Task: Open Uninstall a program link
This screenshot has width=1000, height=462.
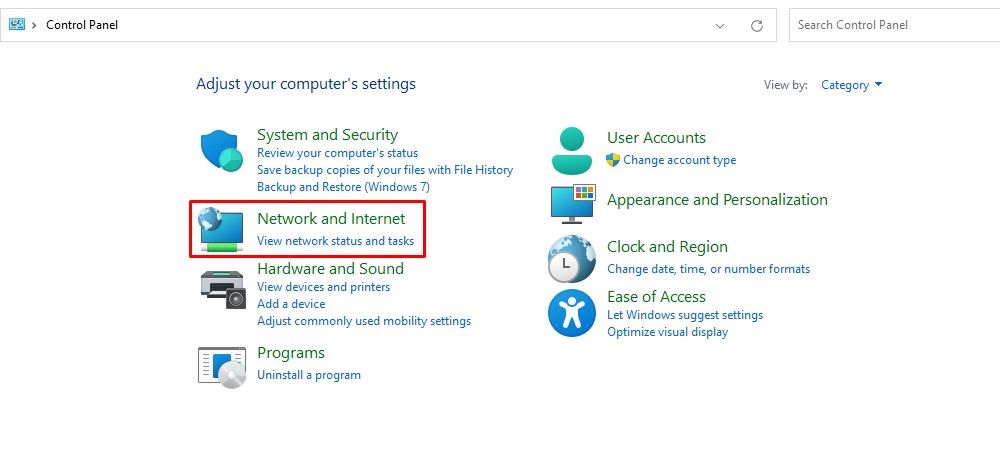Action: 309,375
